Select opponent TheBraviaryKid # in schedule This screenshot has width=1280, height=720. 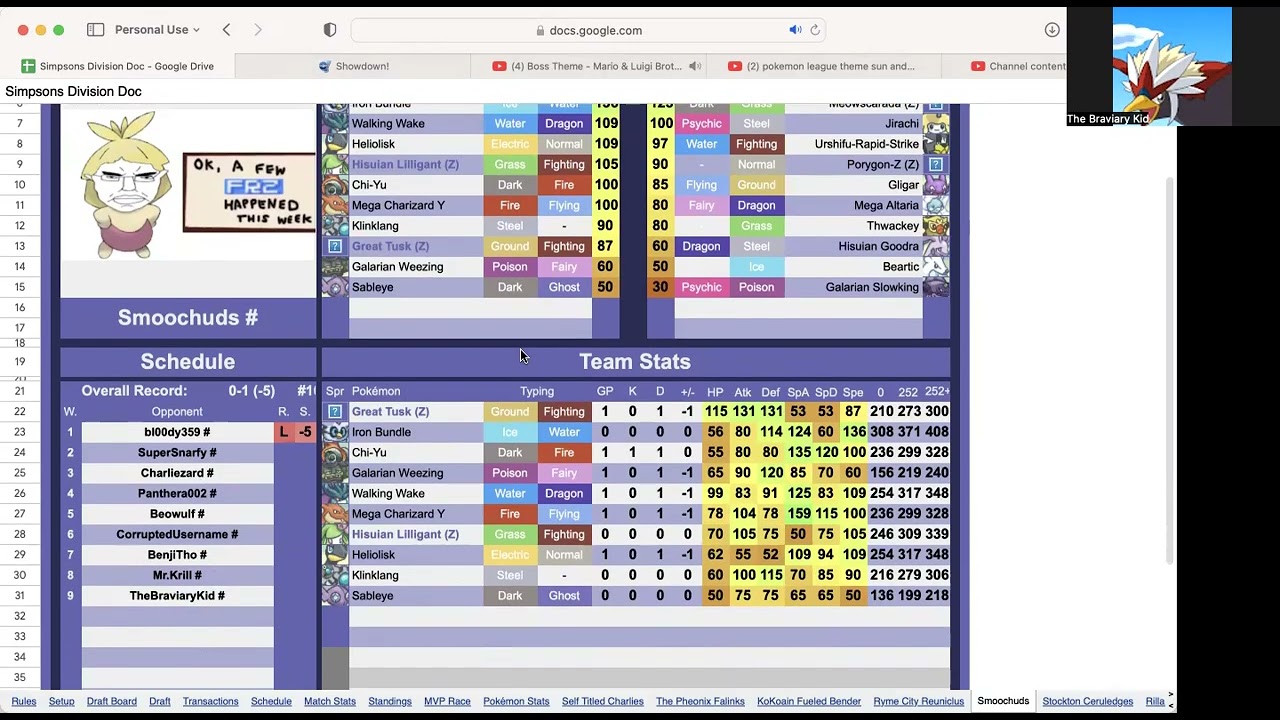[177, 596]
